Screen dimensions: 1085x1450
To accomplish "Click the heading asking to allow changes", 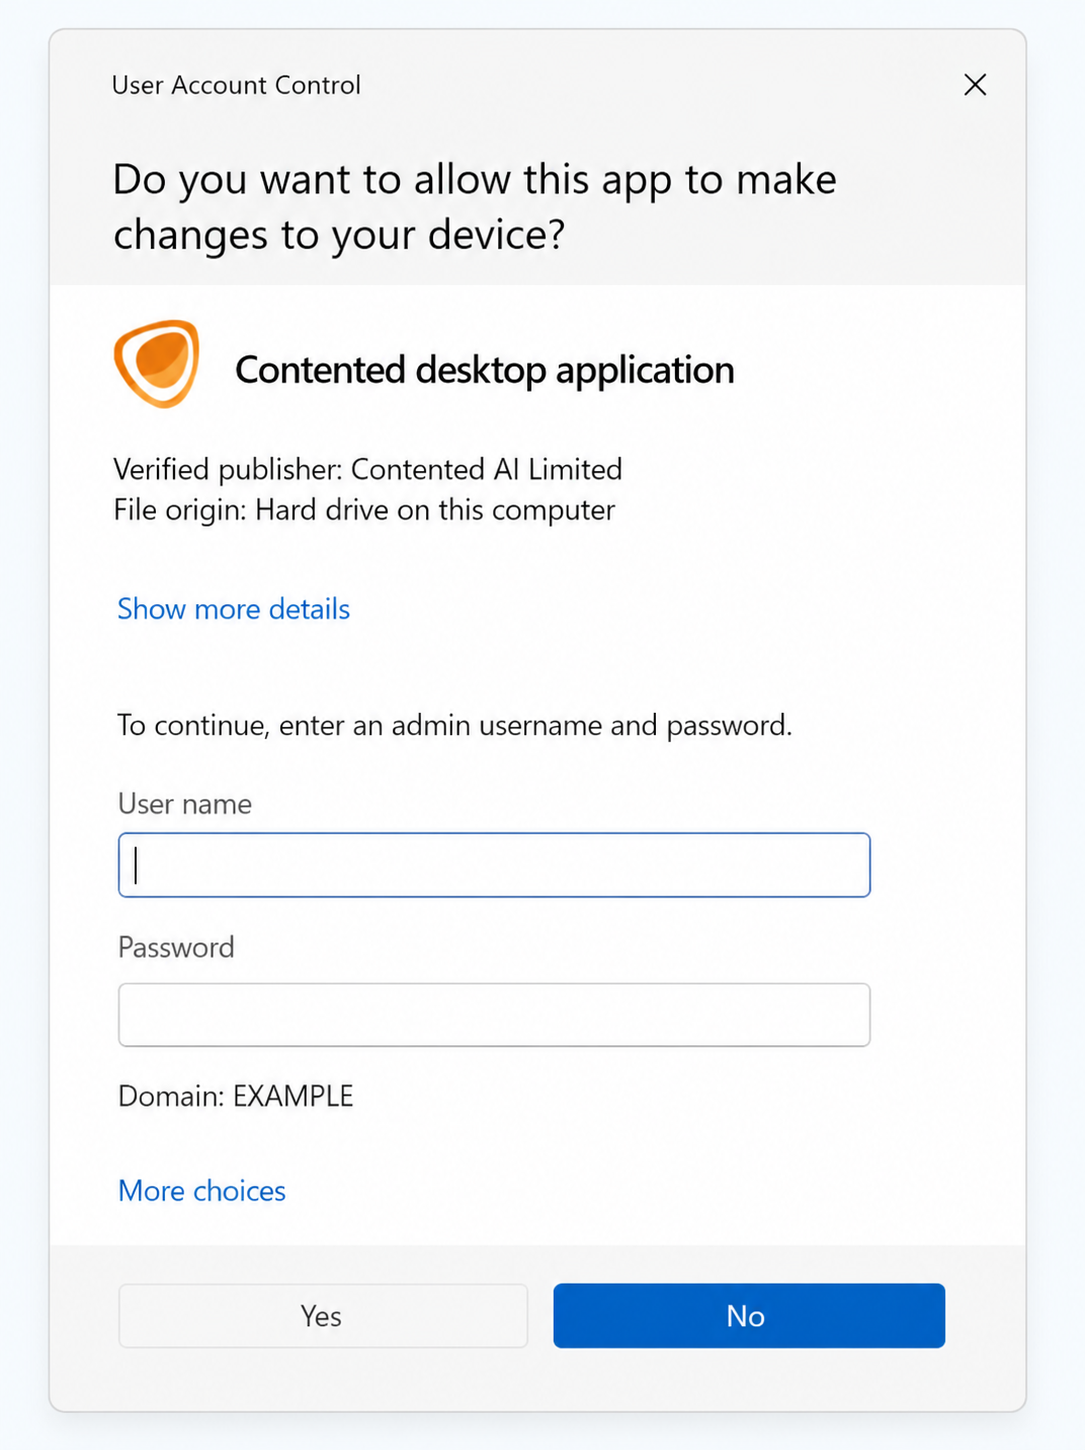I will tap(474, 207).
